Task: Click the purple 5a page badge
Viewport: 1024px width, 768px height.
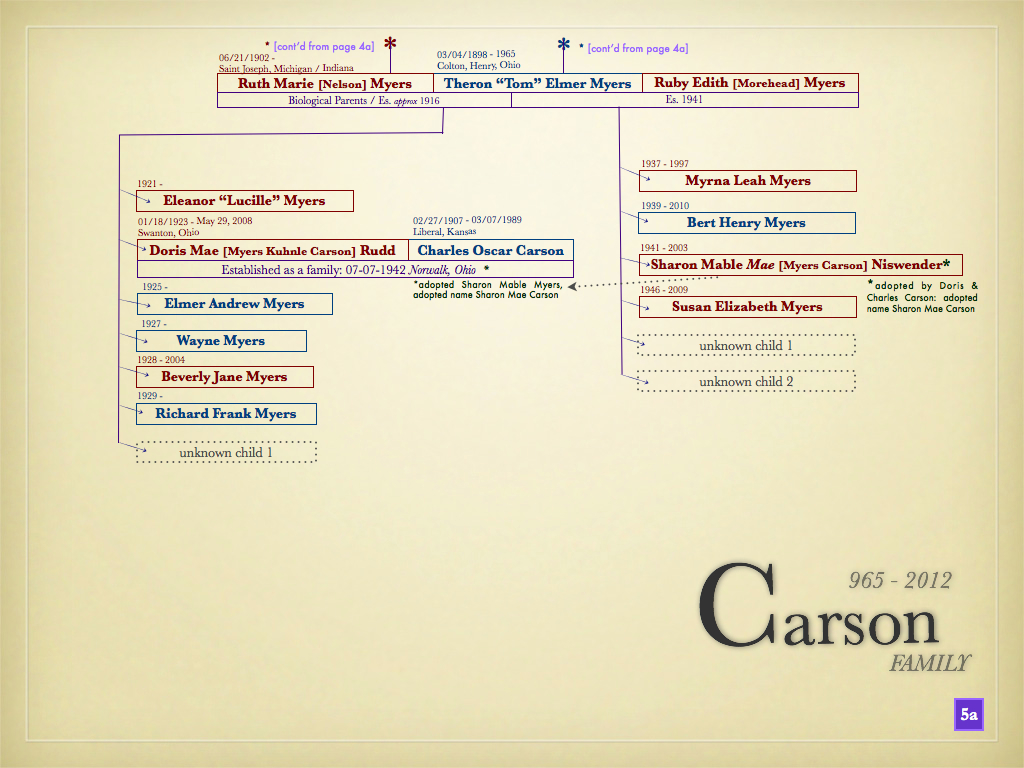Action: coord(968,714)
